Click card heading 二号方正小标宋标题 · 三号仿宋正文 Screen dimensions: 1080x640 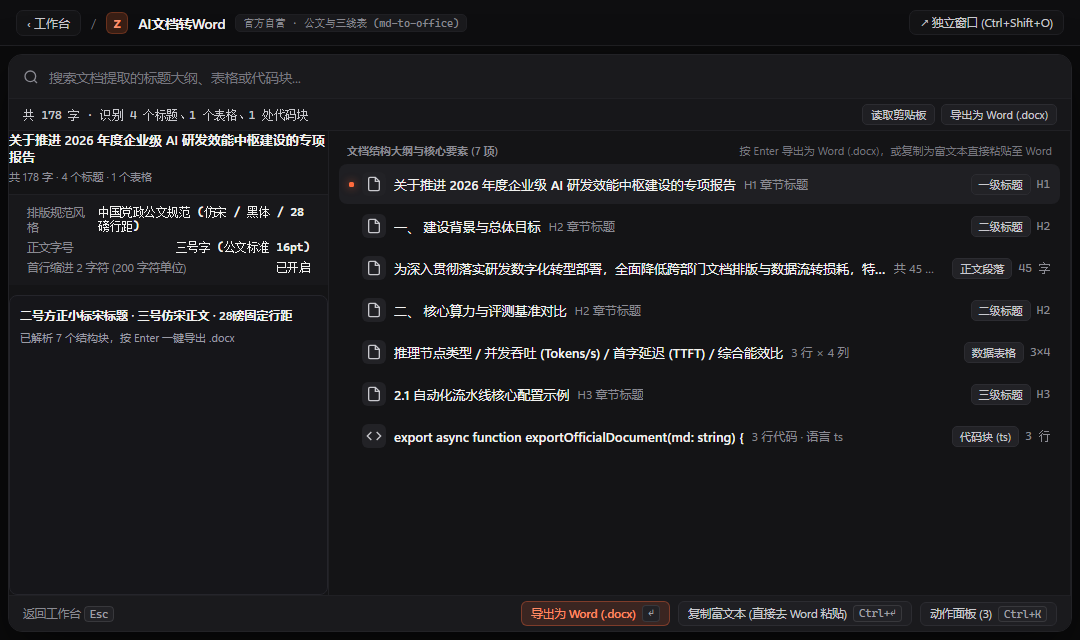coord(156,316)
